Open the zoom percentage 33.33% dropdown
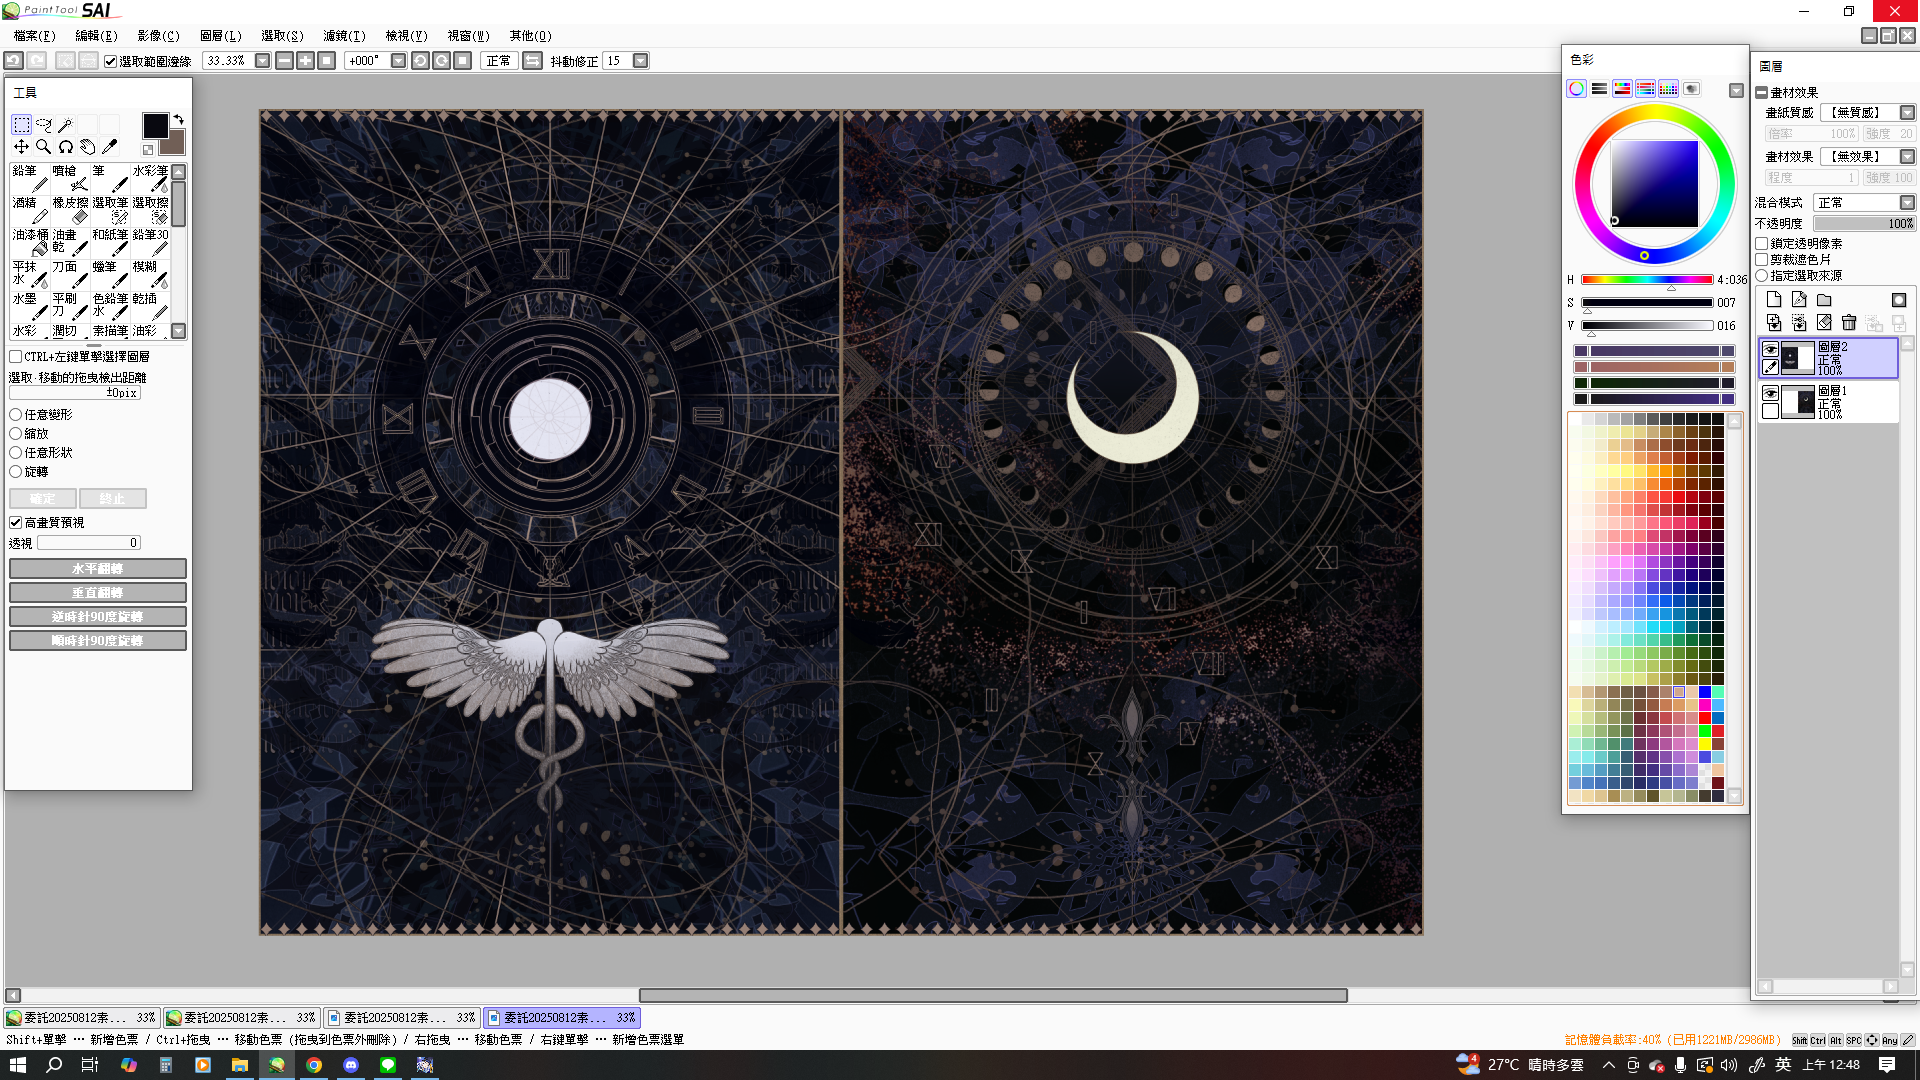The height and width of the screenshot is (1080, 1920). [263, 61]
